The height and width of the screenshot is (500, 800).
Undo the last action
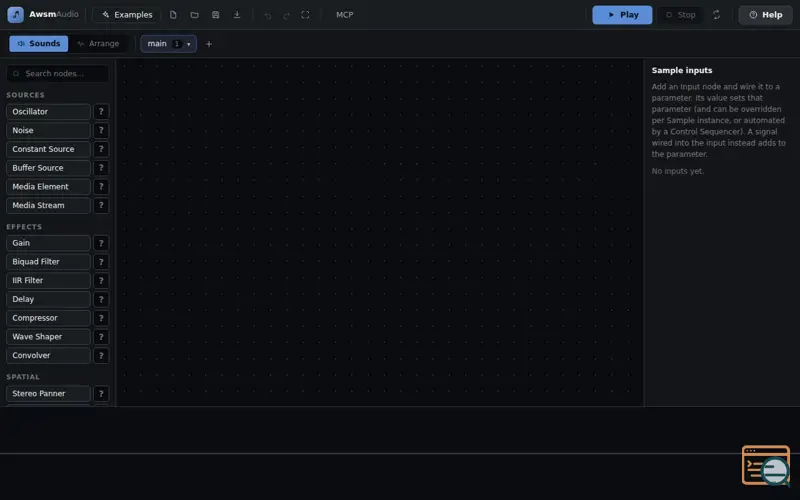tap(267, 15)
